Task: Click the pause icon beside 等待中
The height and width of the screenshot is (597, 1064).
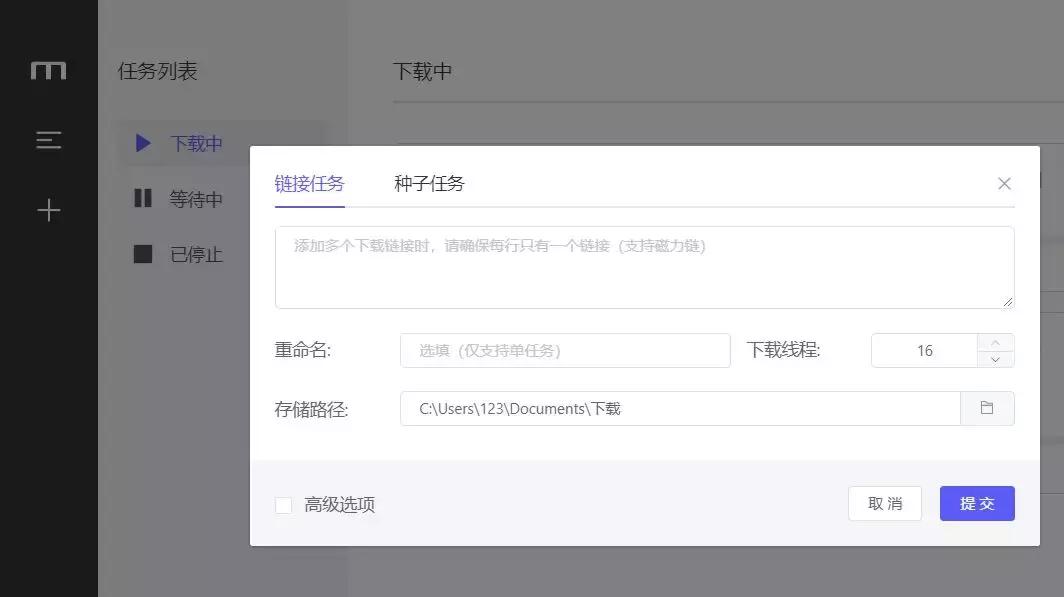Action: [142, 199]
